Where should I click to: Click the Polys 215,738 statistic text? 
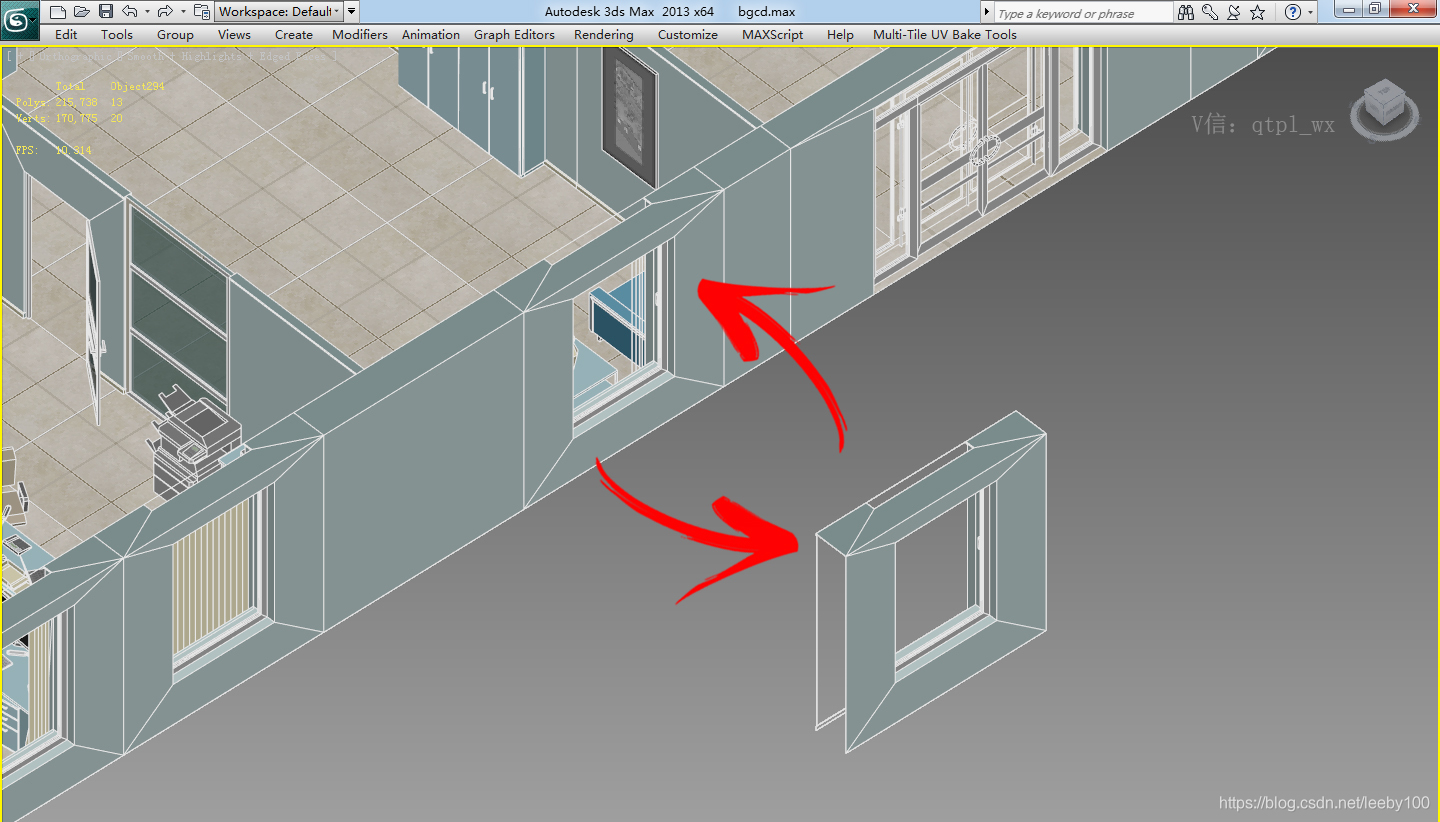click(57, 102)
